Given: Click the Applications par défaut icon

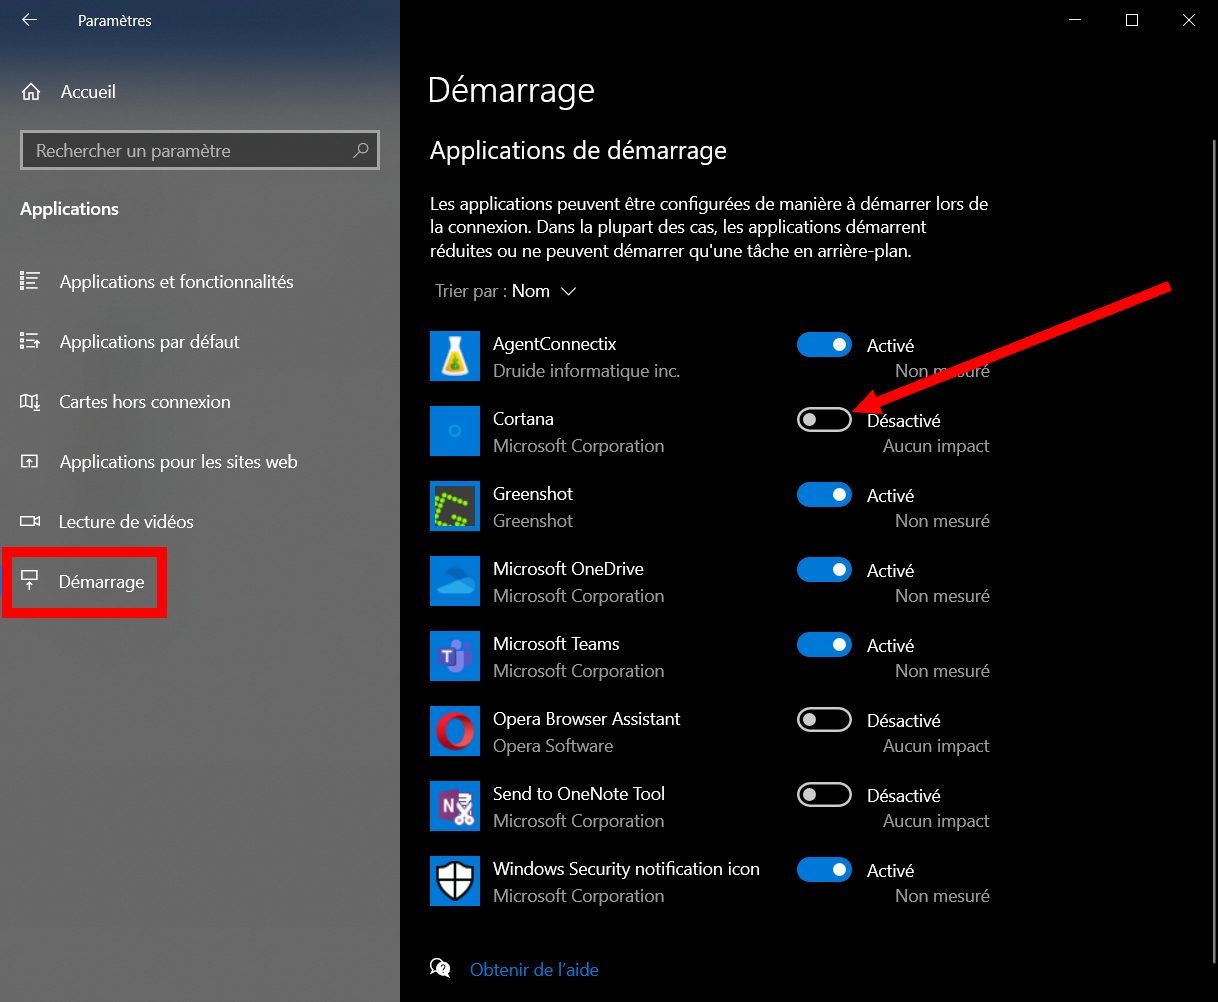Looking at the screenshot, I should coord(30,342).
